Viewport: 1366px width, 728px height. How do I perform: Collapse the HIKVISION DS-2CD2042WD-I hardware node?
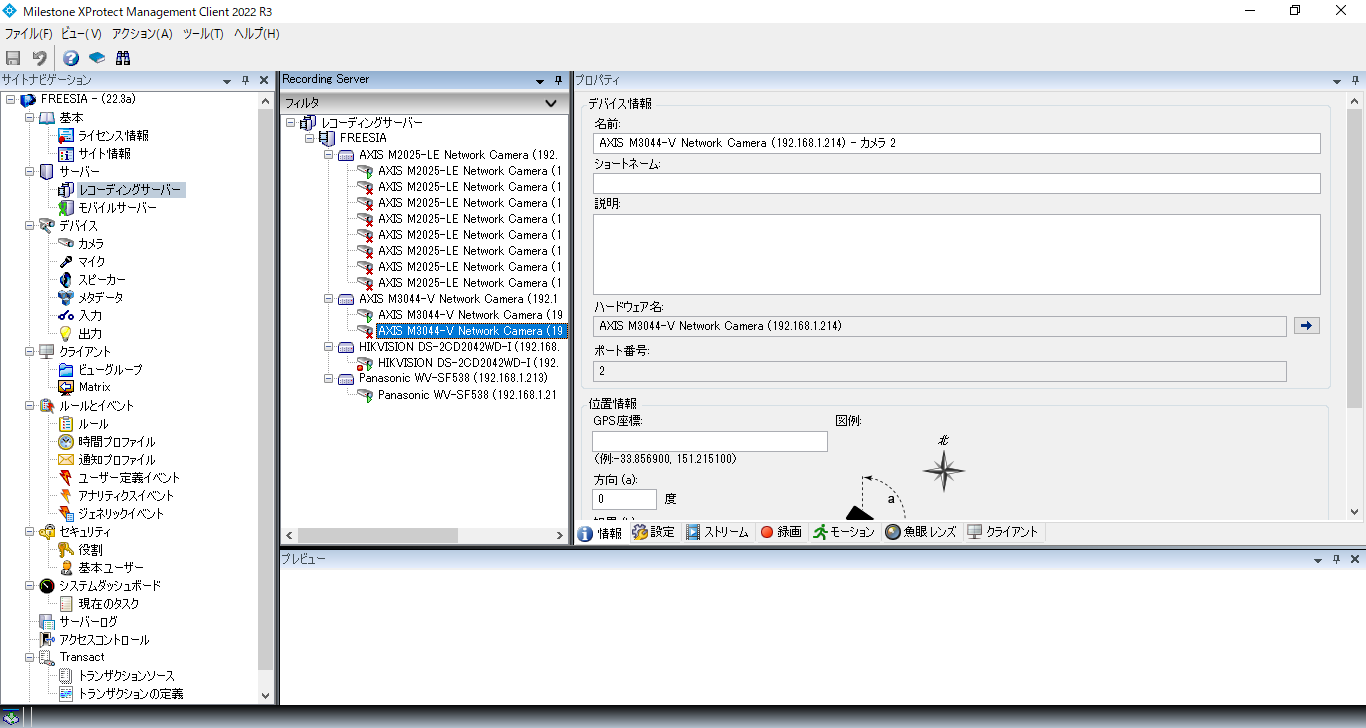[329, 347]
